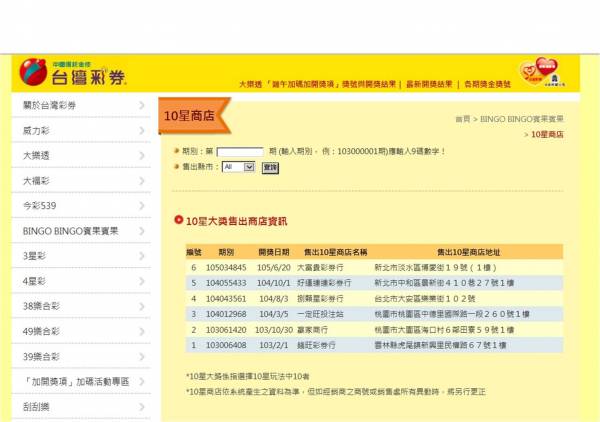Click the draw date 104/8/3
600x422 pixels.
[x=274, y=299]
